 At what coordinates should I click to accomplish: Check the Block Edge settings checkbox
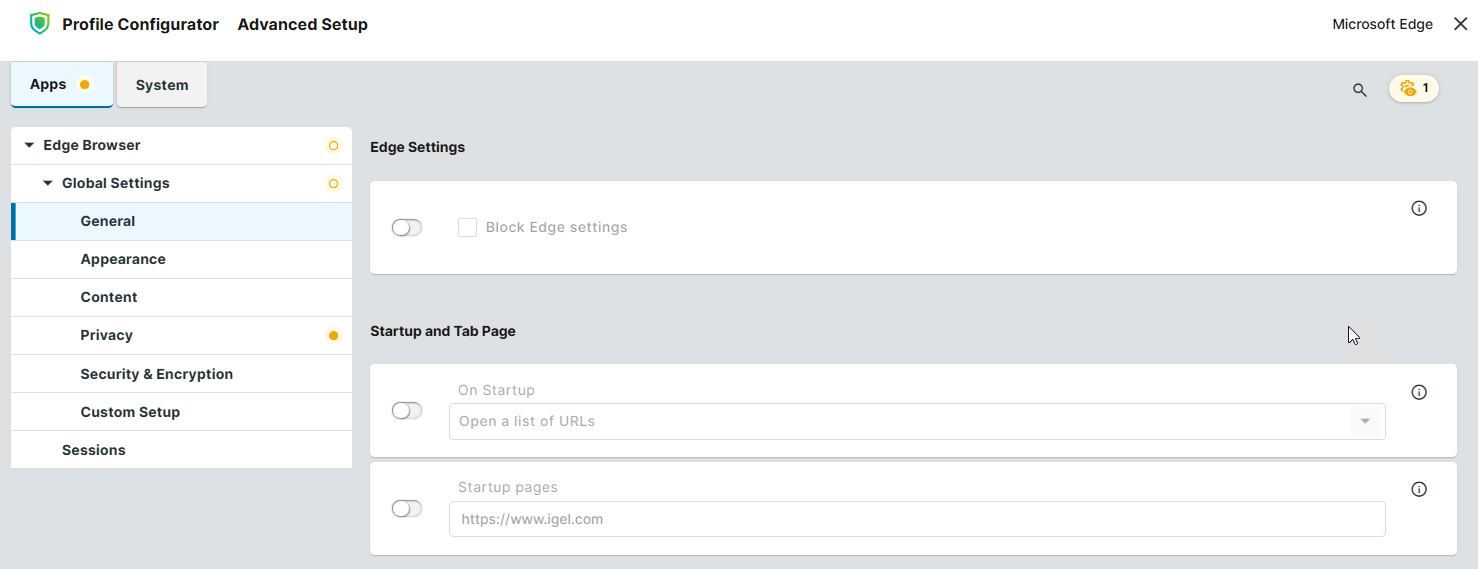pos(467,228)
